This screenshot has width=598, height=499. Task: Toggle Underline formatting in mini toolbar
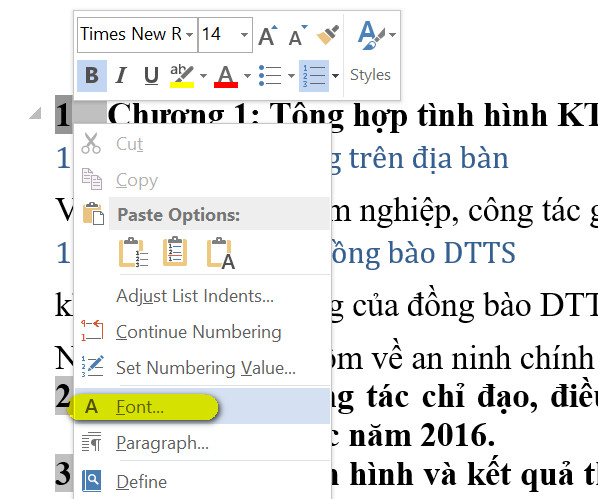(x=151, y=75)
